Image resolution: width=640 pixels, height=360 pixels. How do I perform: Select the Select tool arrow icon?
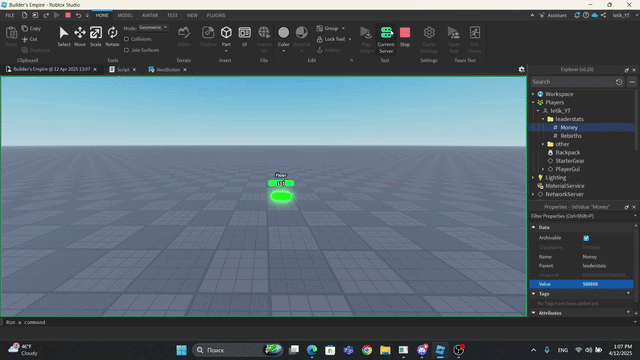tap(64, 33)
